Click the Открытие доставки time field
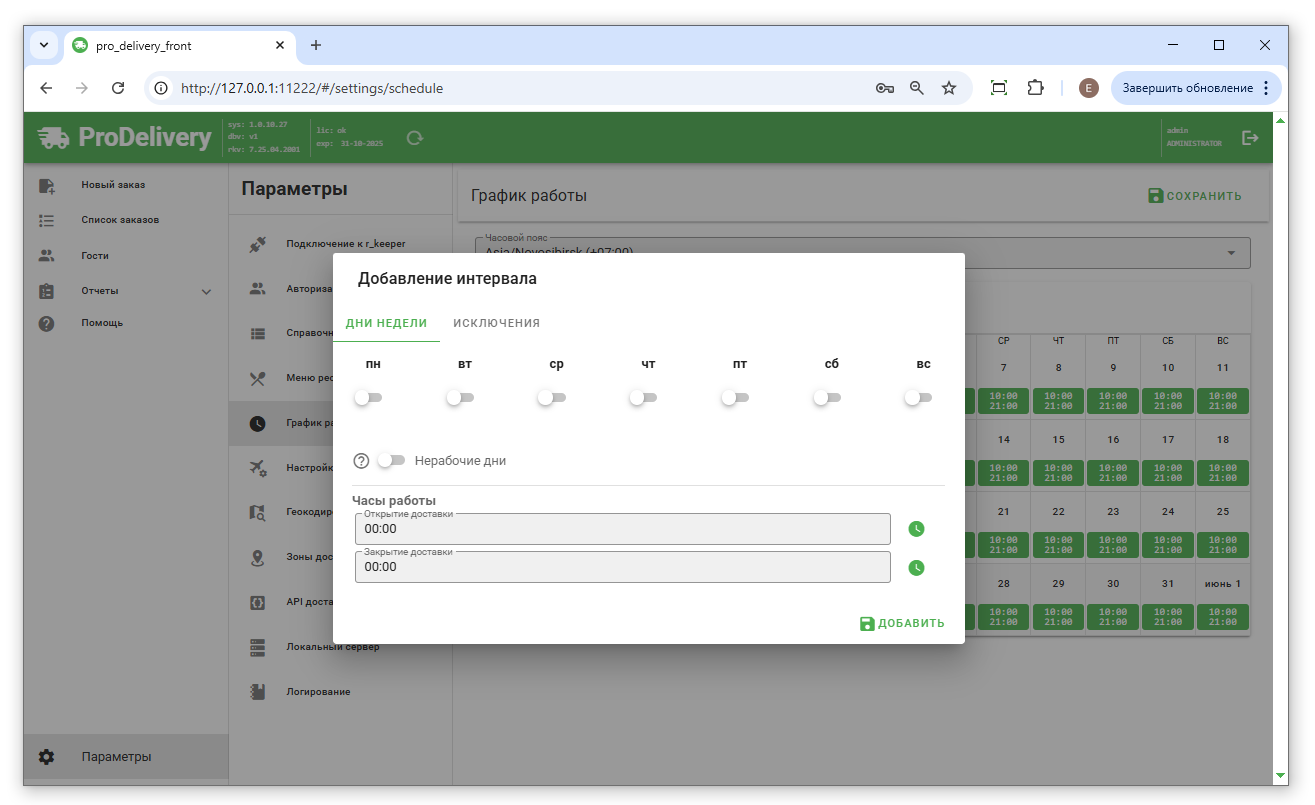Viewport: 1315px width, 805px height. pos(622,529)
